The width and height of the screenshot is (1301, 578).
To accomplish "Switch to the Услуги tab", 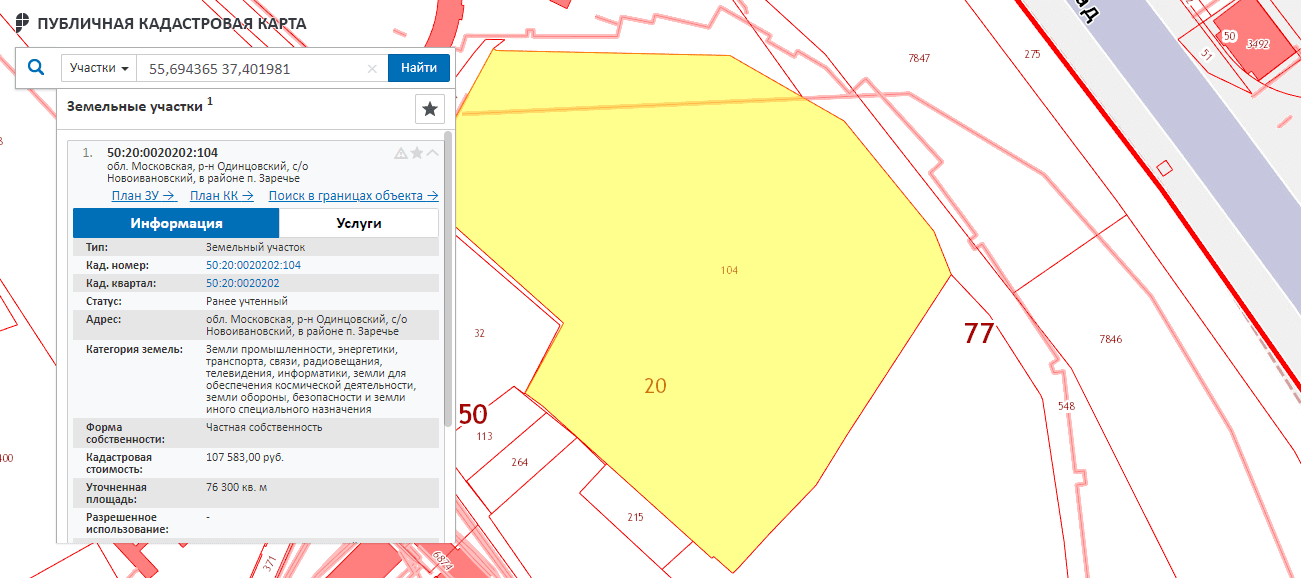I will (x=358, y=223).
